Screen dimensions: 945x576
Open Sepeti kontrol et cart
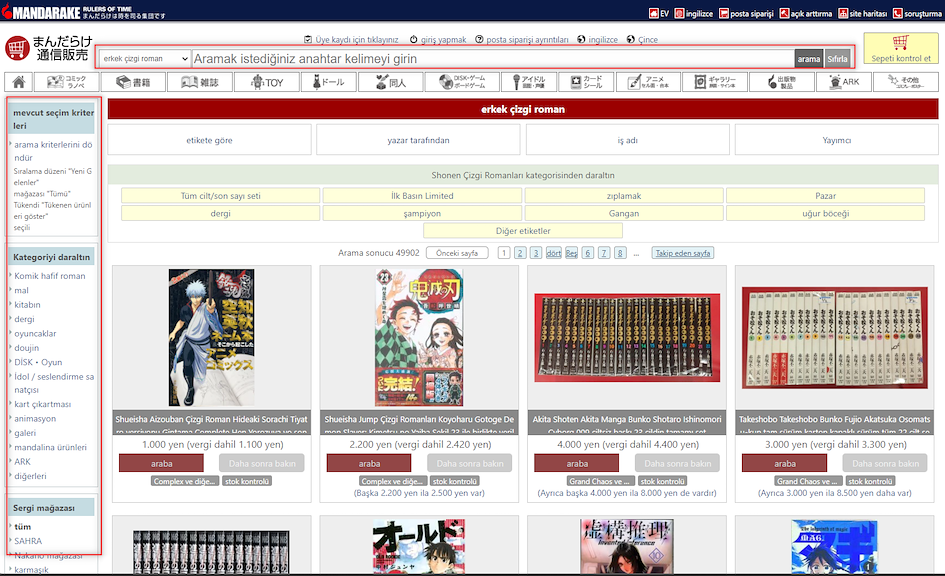(900, 48)
